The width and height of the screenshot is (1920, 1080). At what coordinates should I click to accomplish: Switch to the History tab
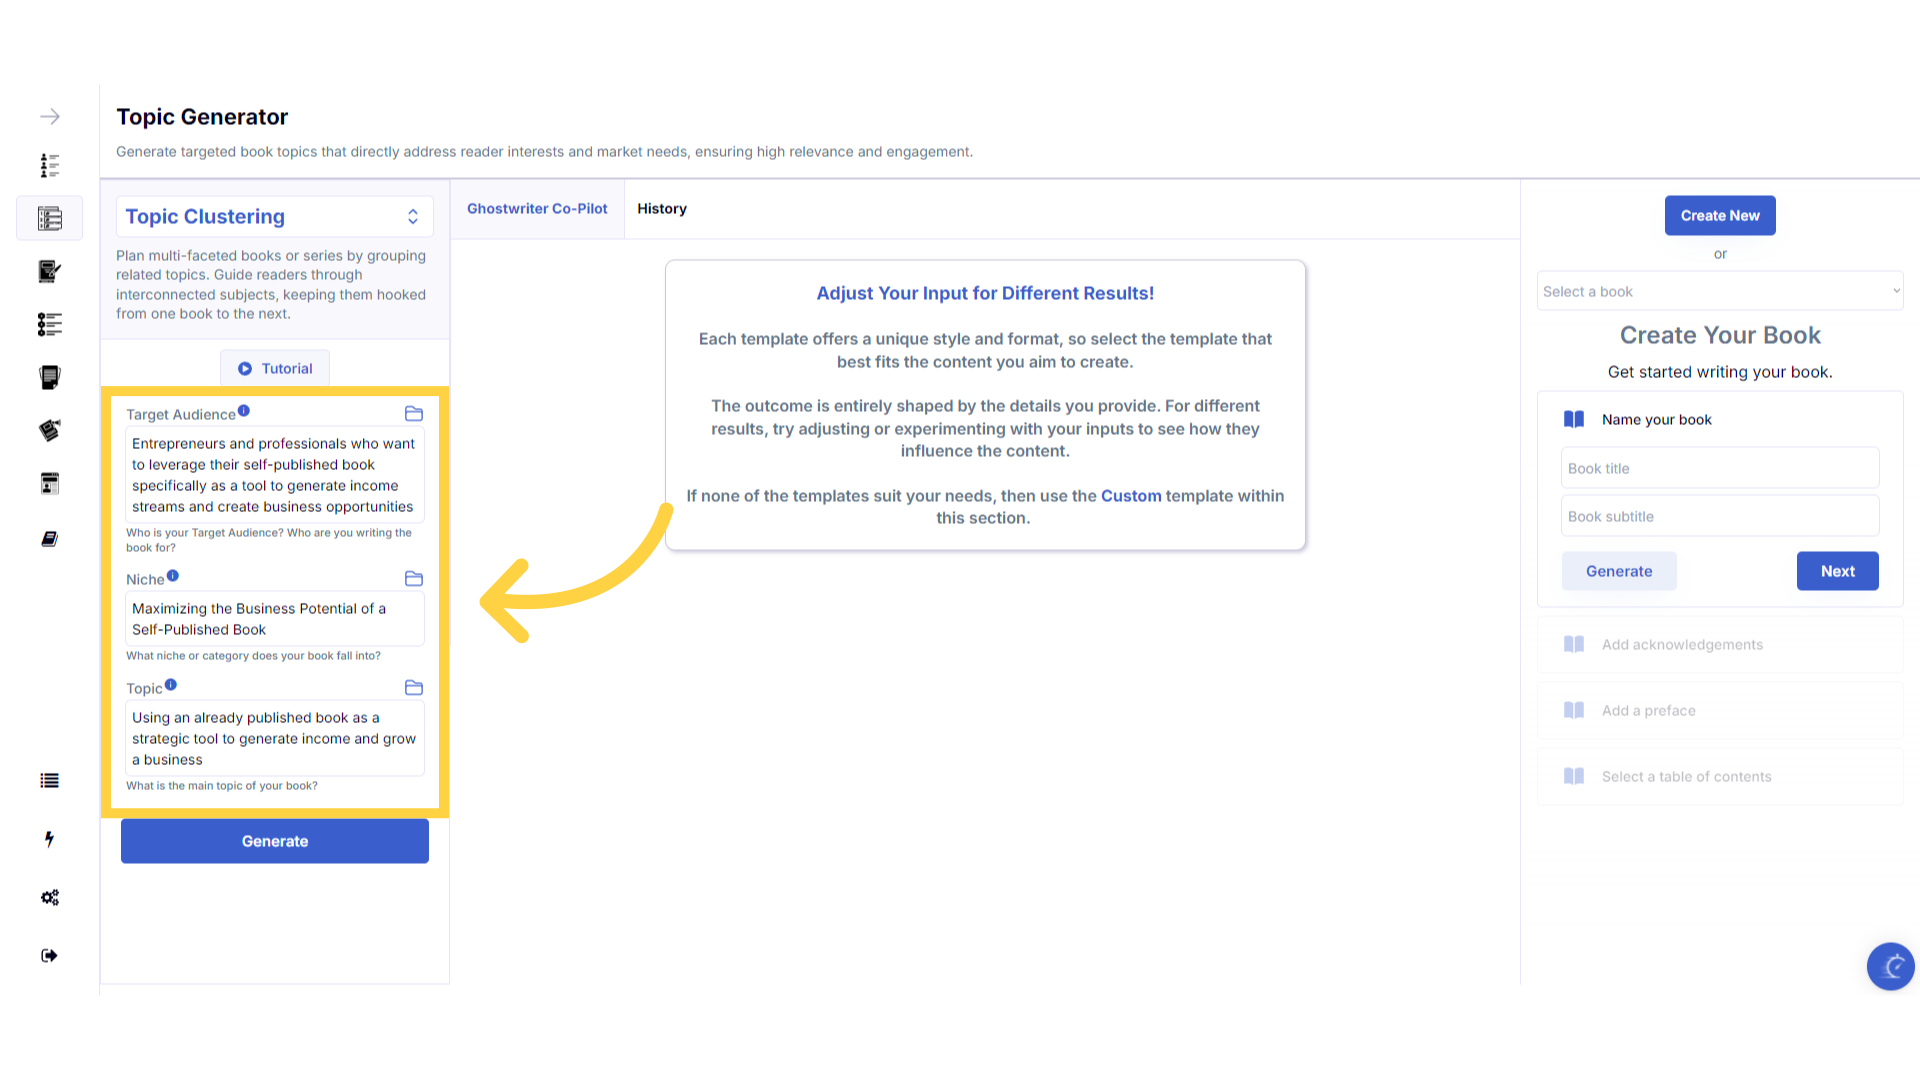click(x=662, y=209)
